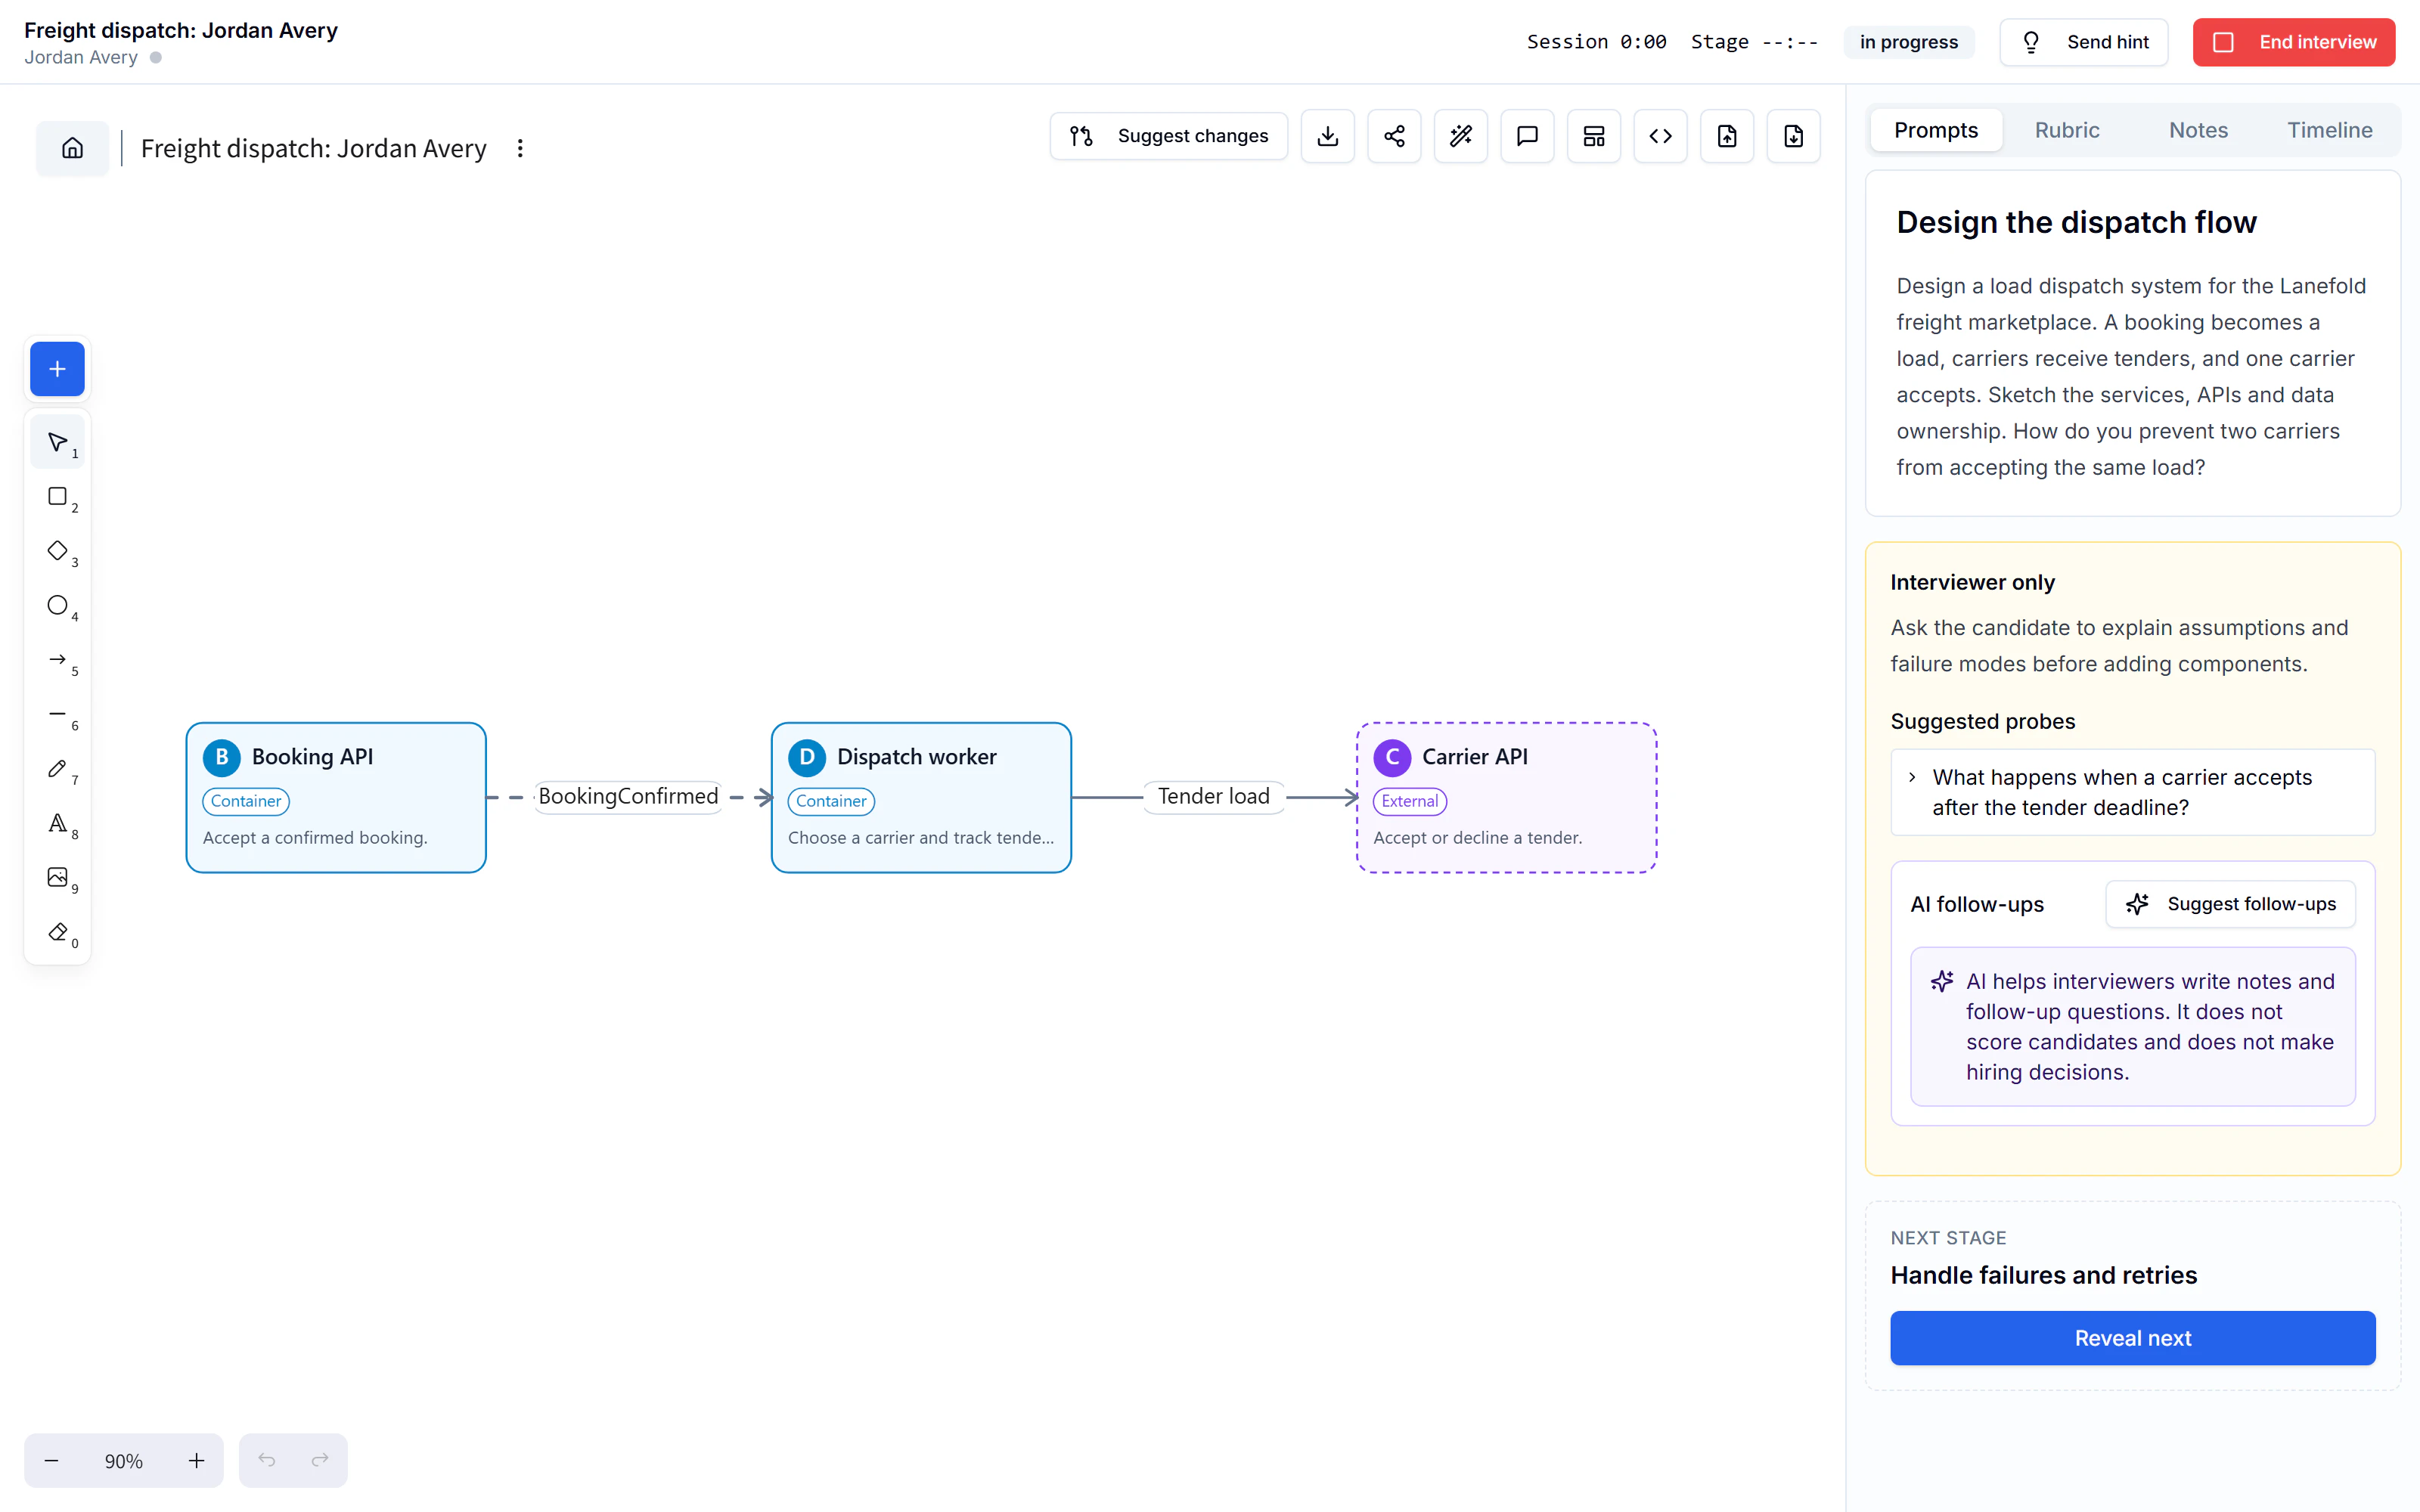Image resolution: width=2420 pixels, height=1512 pixels.
Task: Select the eraser tool
Action: 58,932
